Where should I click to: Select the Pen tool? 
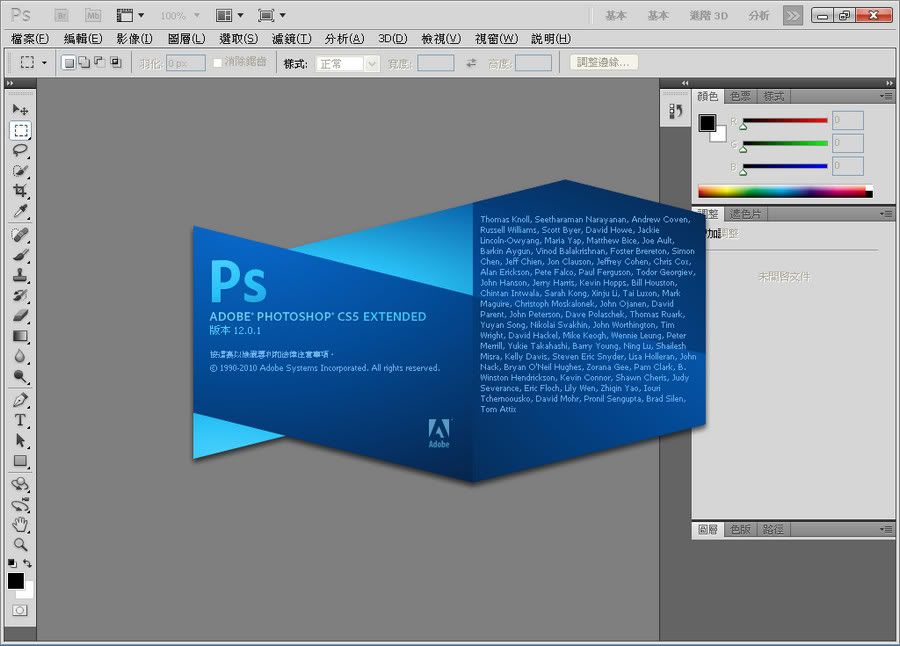click(x=21, y=400)
